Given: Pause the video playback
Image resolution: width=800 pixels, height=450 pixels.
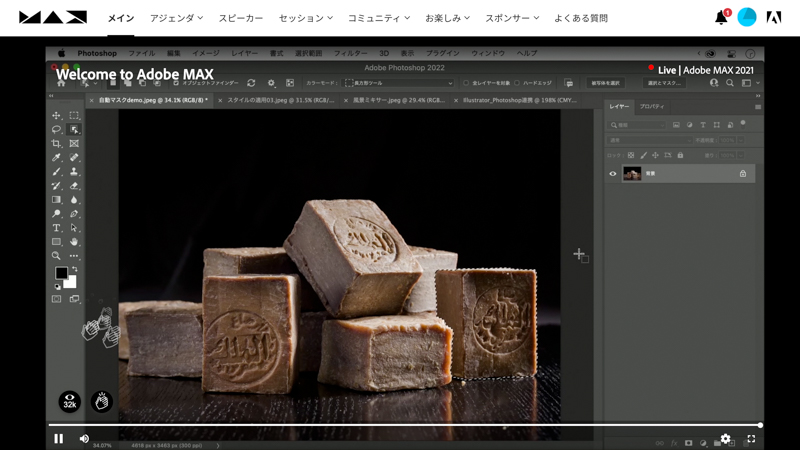Looking at the screenshot, I should coord(59,439).
